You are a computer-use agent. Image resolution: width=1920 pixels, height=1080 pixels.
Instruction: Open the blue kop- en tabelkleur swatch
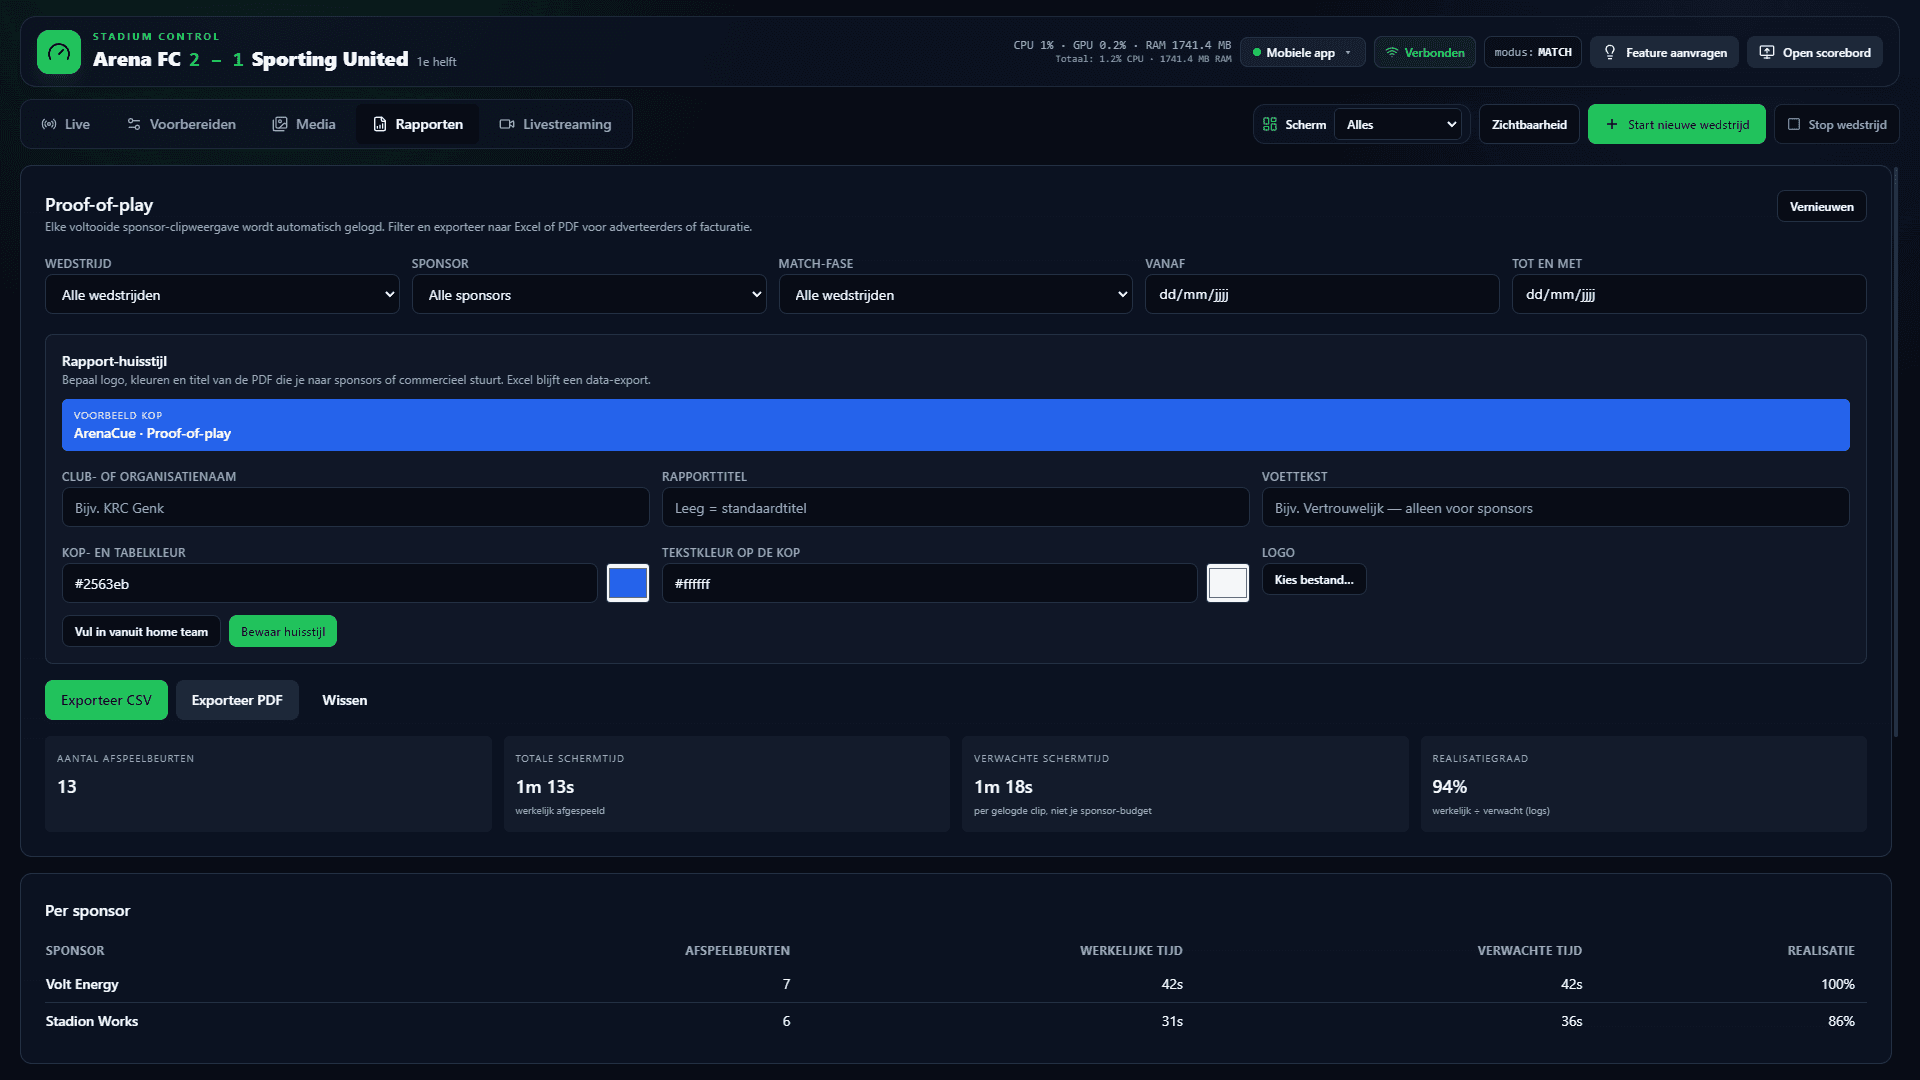pyautogui.click(x=628, y=583)
